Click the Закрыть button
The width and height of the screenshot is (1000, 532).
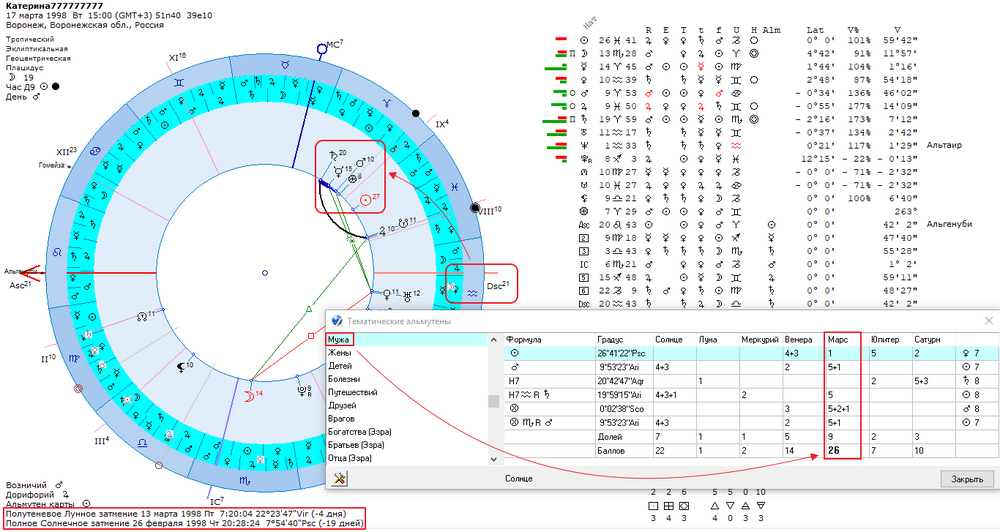coord(967,479)
